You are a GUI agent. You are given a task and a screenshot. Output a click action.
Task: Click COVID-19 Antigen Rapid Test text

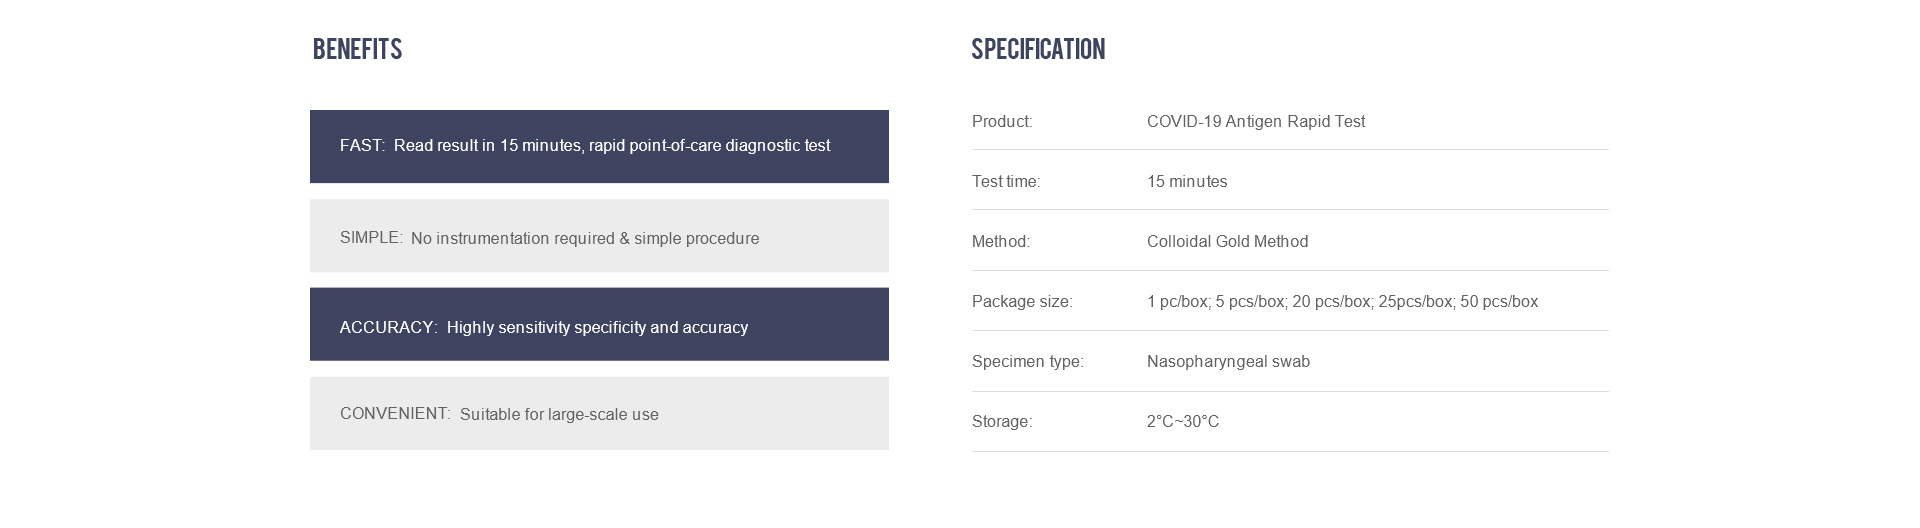pyautogui.click(x=1255, y=121)
